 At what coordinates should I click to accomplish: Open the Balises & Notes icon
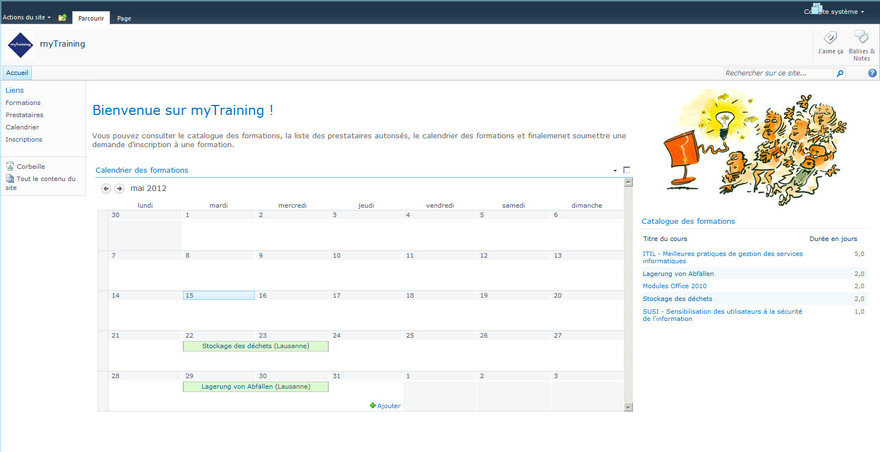(861, 38)
